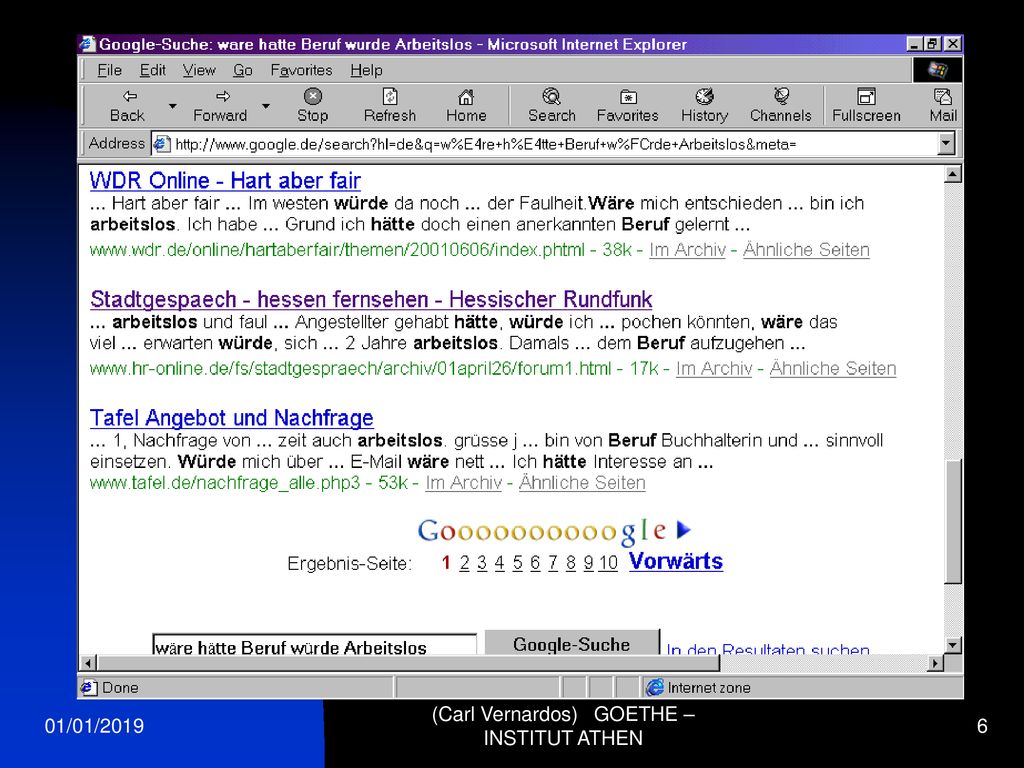Go to results page 9
This screenshot has height=768, width=1024.
588,563
